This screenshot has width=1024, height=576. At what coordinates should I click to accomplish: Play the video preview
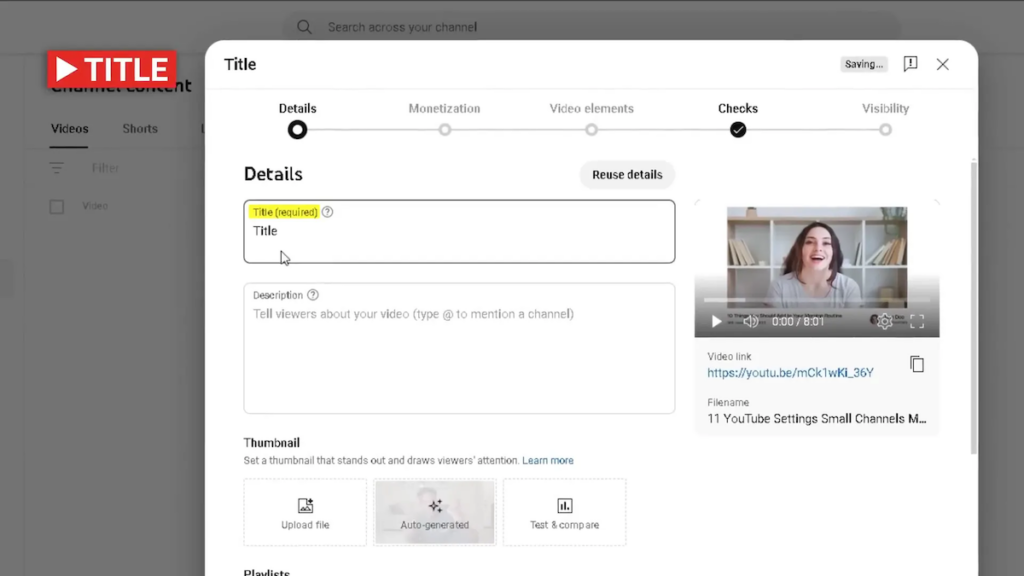coord(716,321)
